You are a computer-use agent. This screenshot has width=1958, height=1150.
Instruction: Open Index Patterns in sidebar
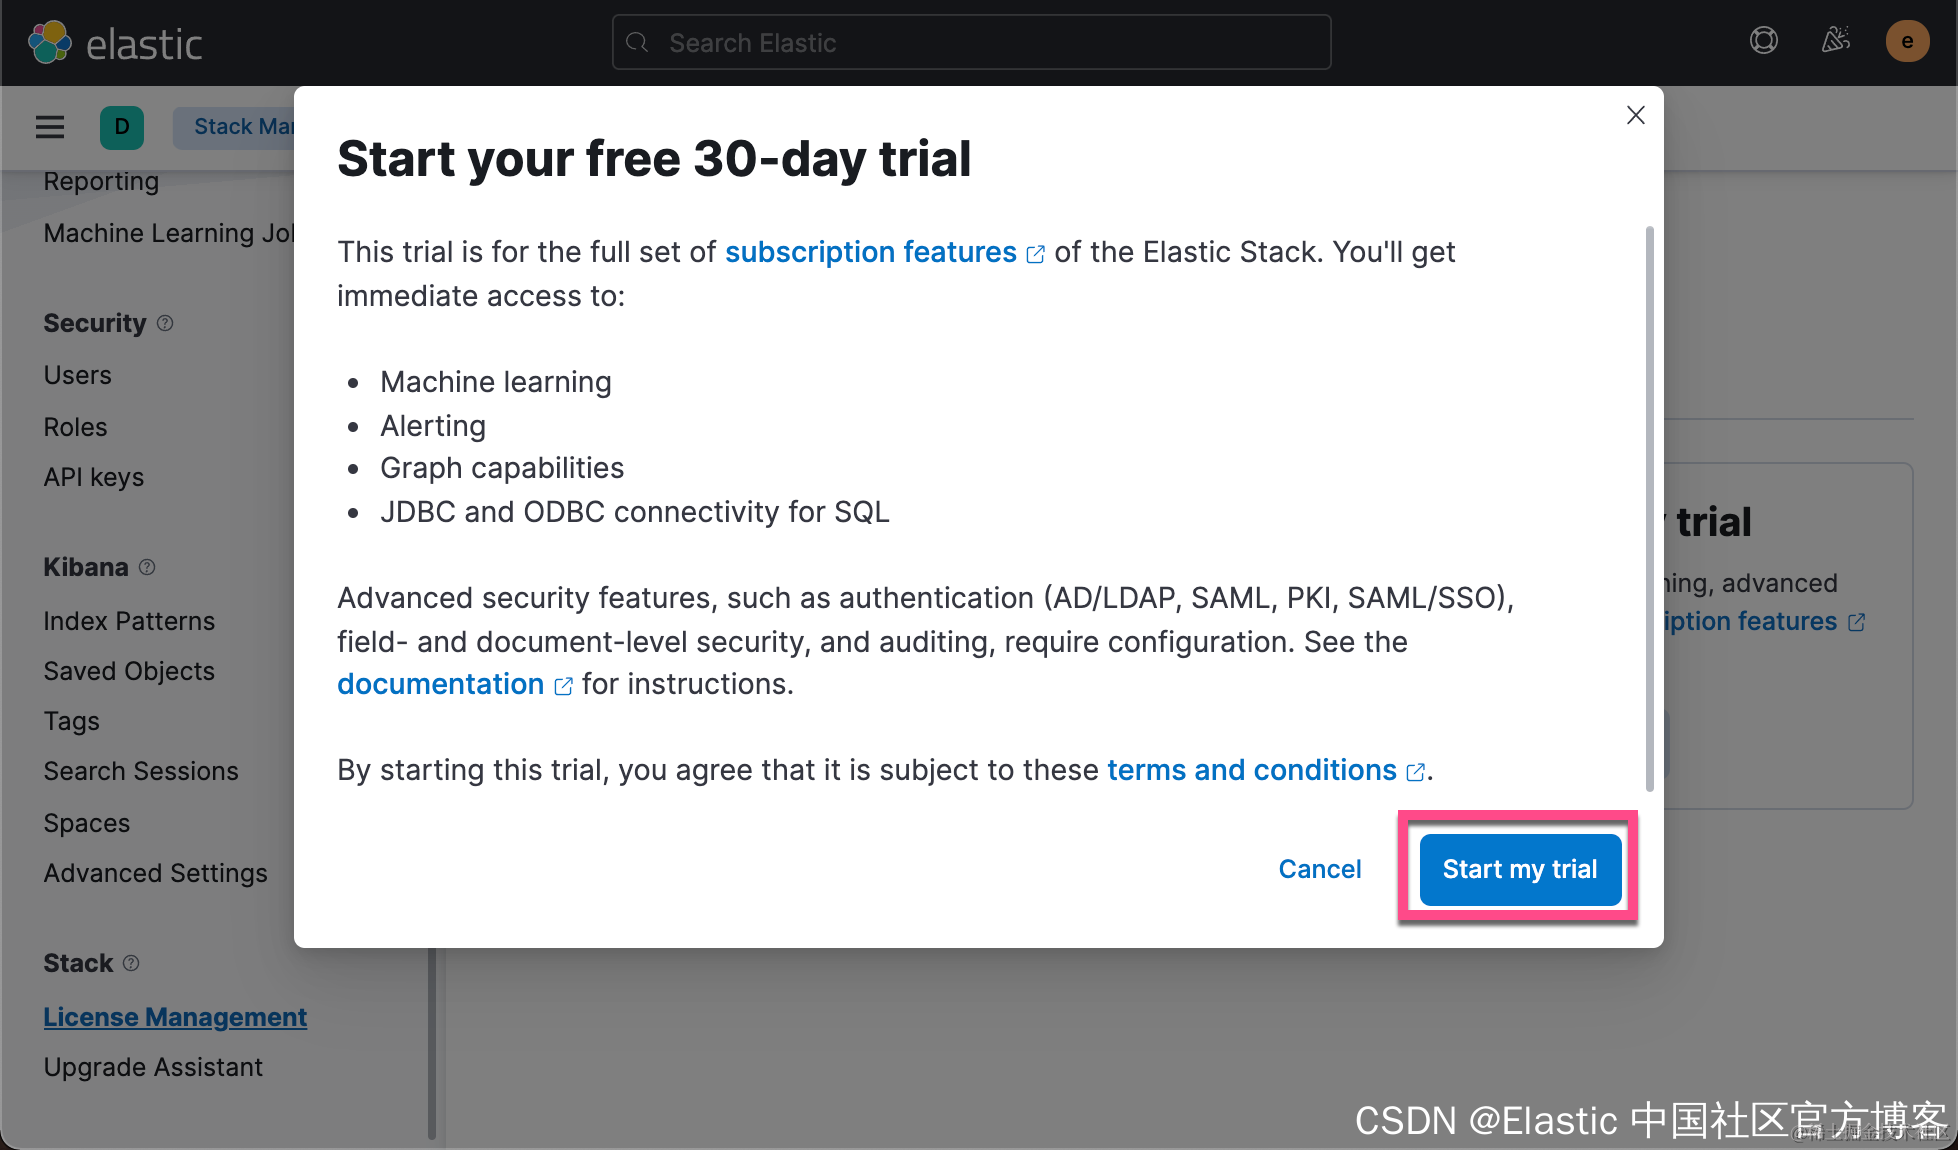point(129,621)
